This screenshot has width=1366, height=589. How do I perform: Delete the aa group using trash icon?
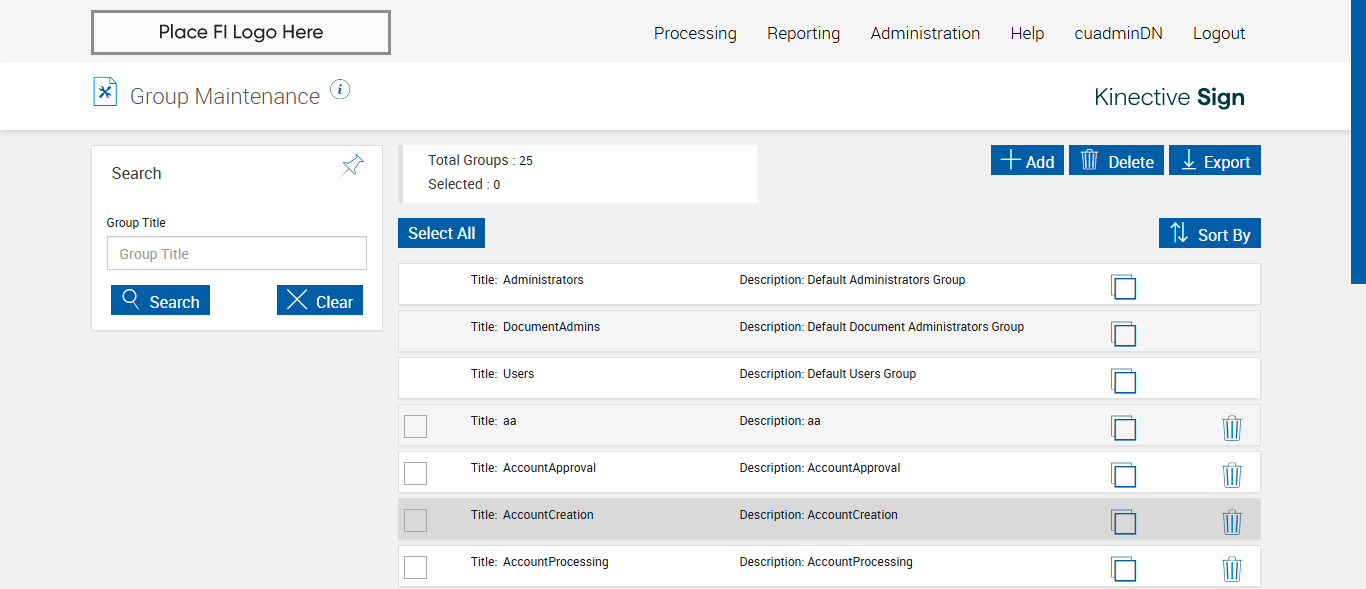1232,428
